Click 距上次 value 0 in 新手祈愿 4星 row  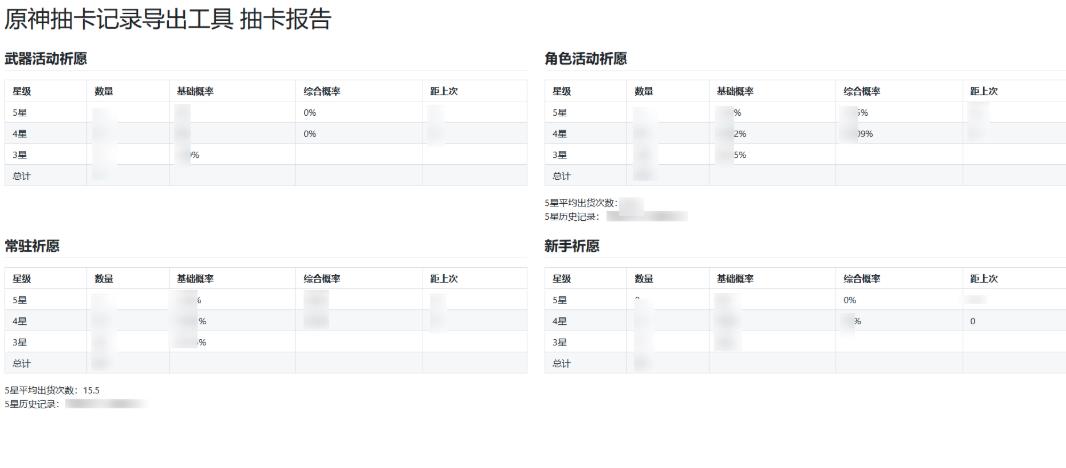pos(973,321)
